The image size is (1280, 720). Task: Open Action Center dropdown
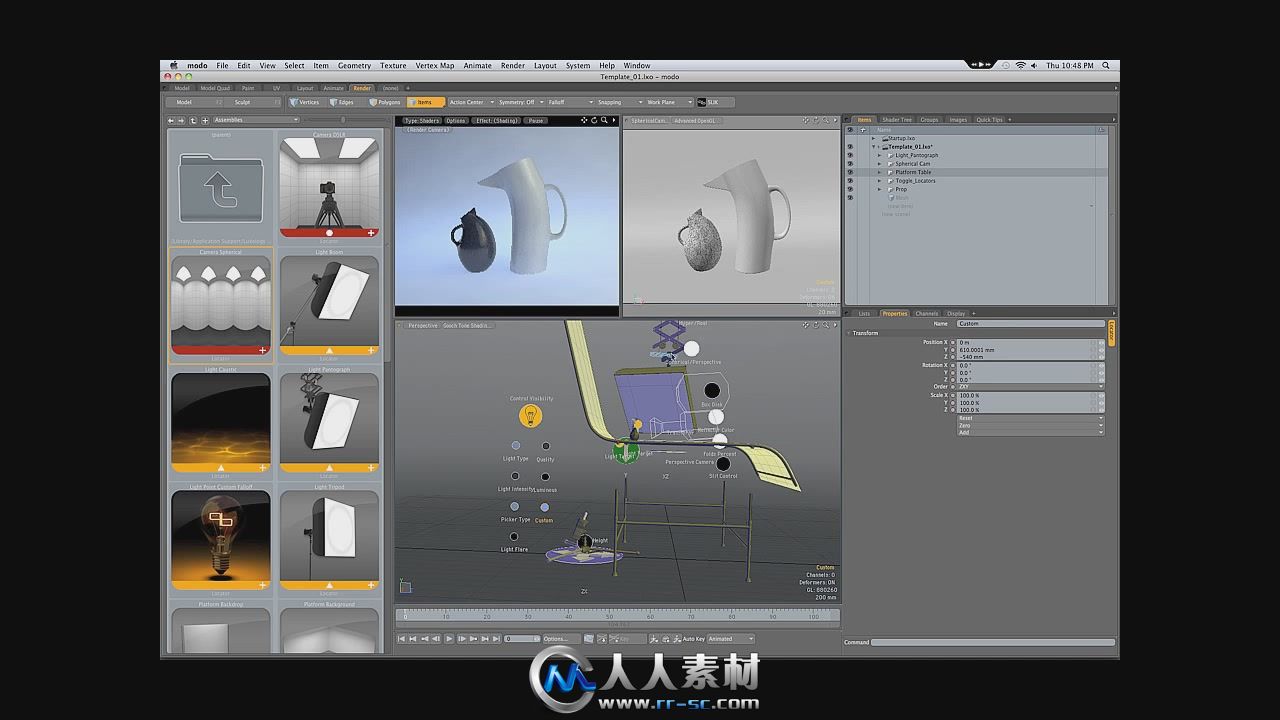471,102
